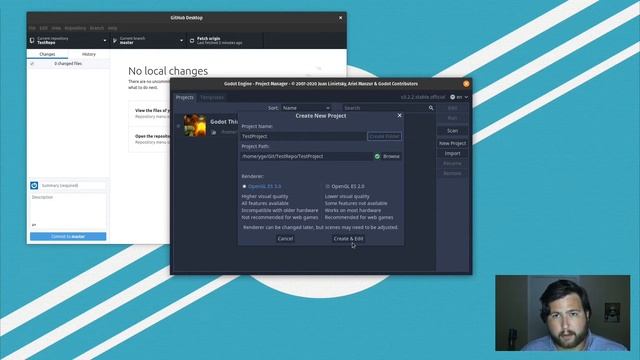Click the Edit button in Godot sidebar
The width and height of the screenshot is (640, 360).
pyautogui.click(x=452, y=108)
